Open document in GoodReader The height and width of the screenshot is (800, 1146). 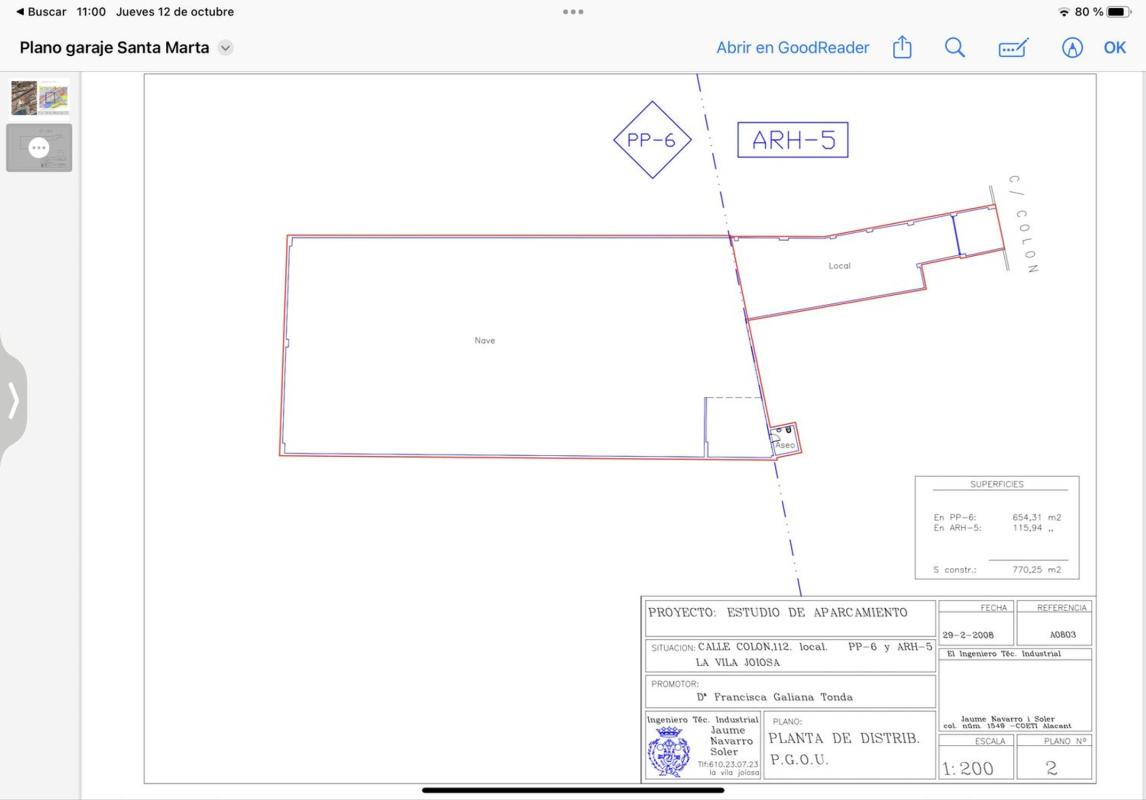click(x=792, y=47)
